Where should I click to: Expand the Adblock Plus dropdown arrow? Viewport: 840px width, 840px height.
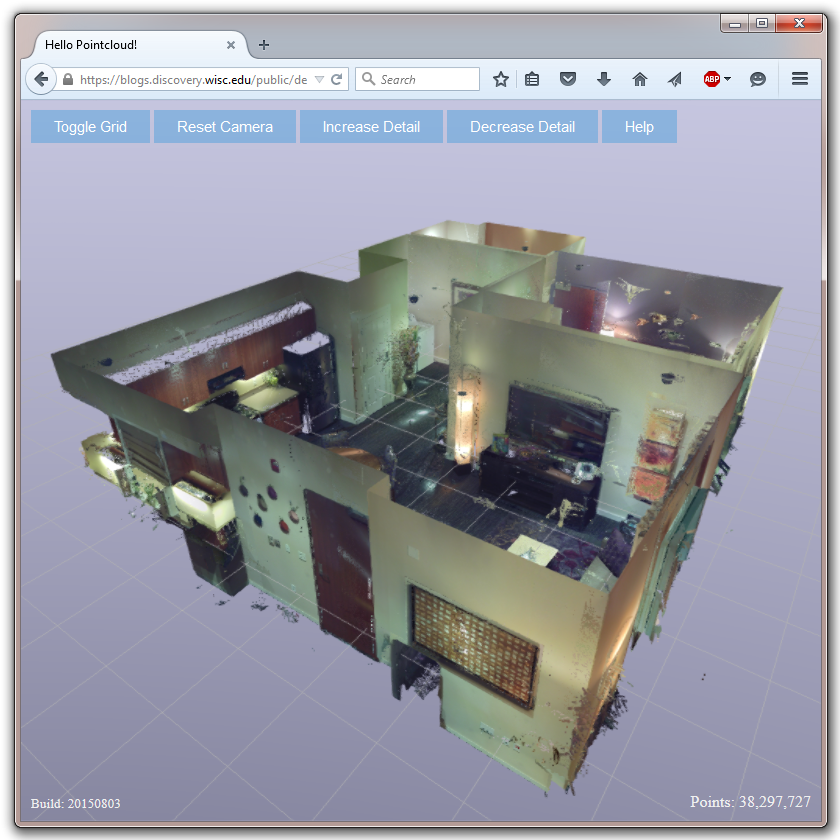pos(728,79)
